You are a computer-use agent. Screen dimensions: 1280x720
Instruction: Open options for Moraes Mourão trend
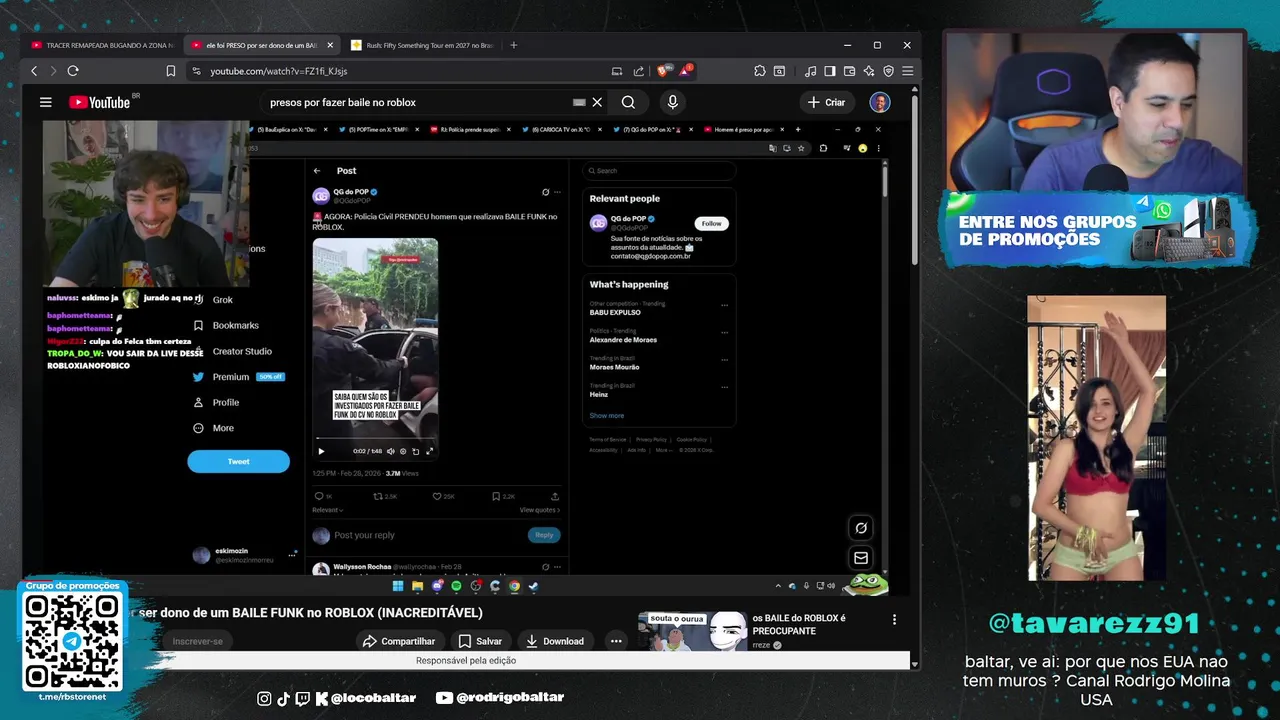tap(724, 359)
